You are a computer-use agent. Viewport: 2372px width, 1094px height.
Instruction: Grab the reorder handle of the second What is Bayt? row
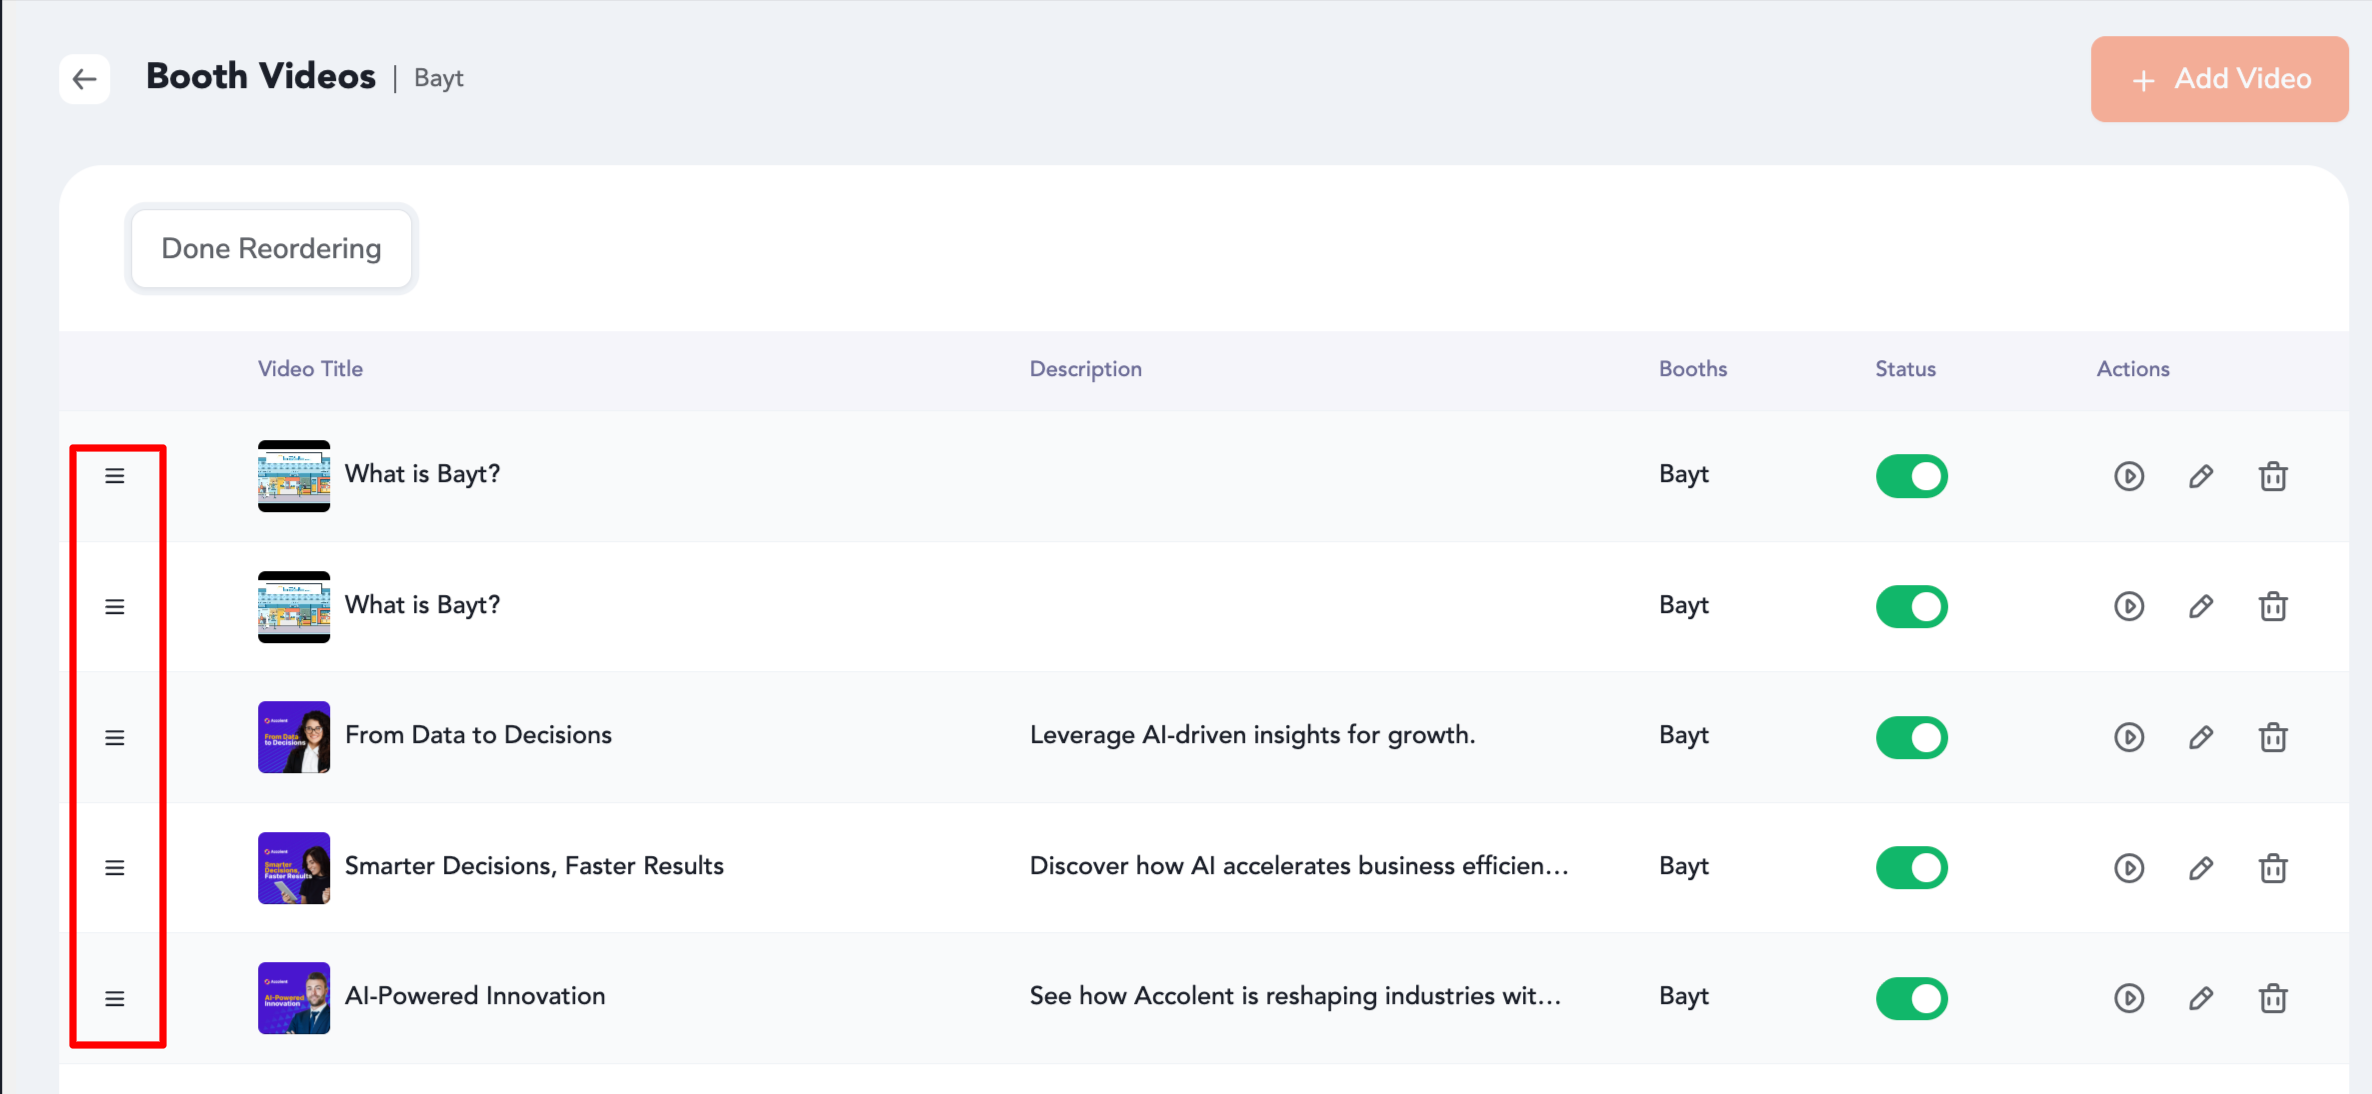[x=115, y=607]
